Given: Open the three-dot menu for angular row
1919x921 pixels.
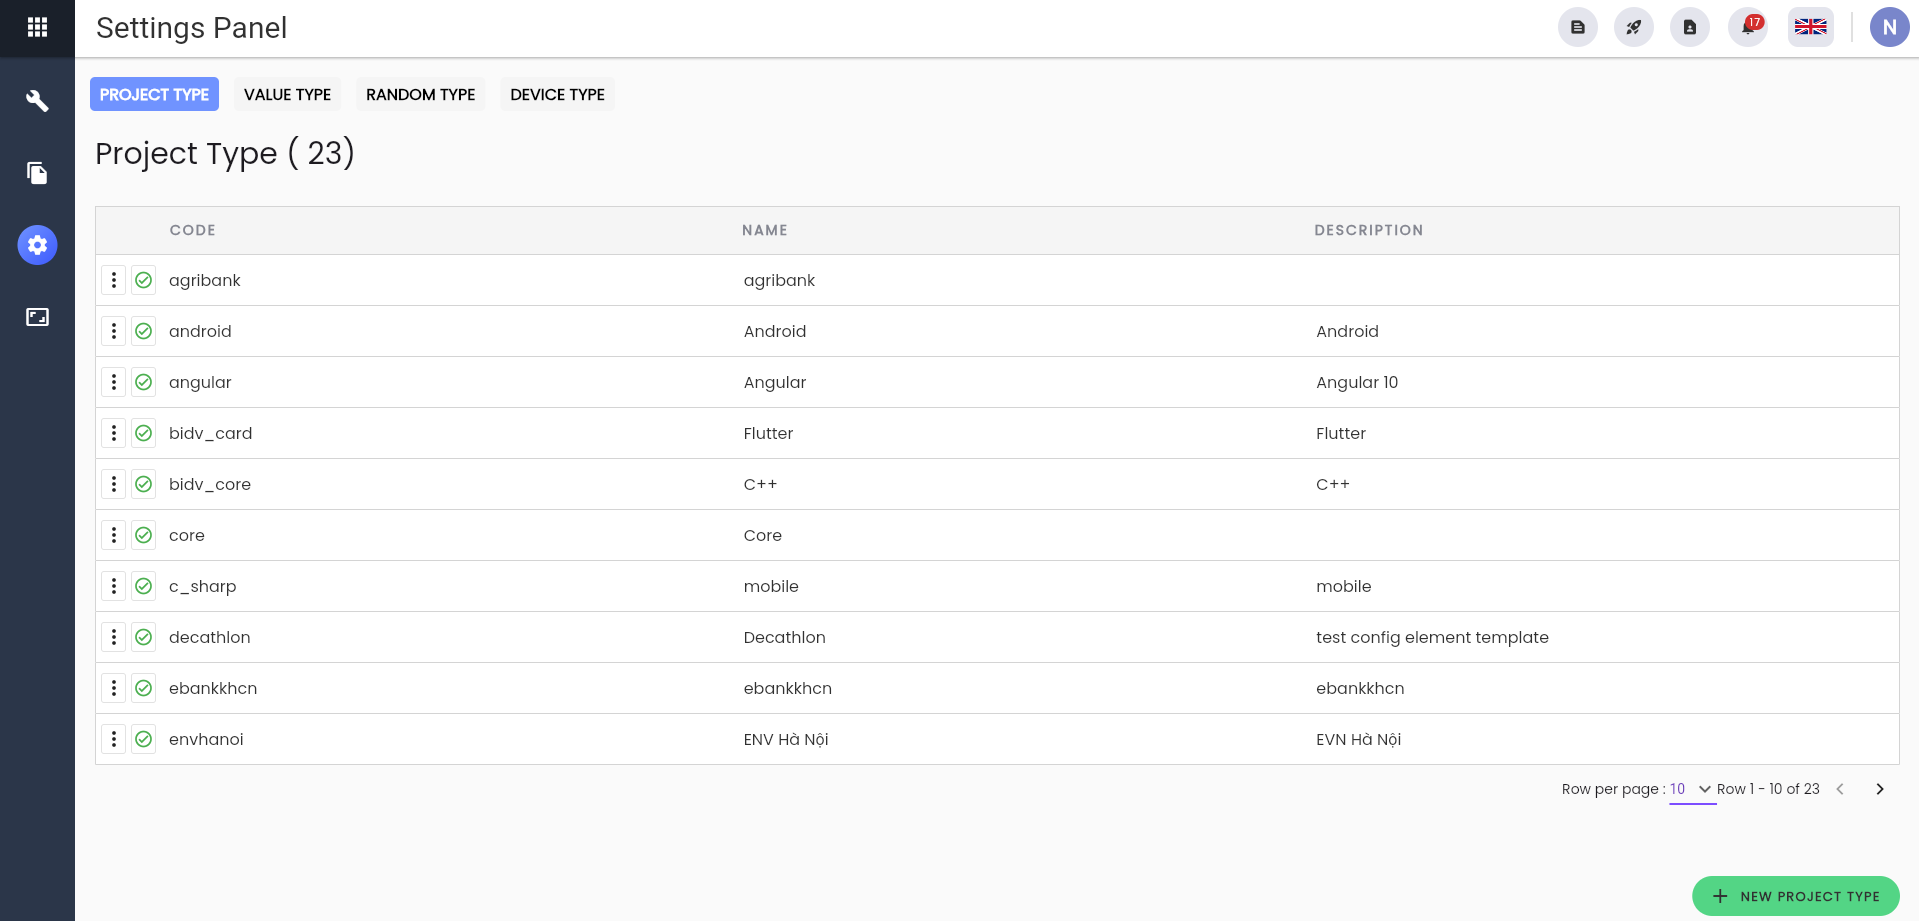Looking at the screenshot, I should click(x=114, y=382).
